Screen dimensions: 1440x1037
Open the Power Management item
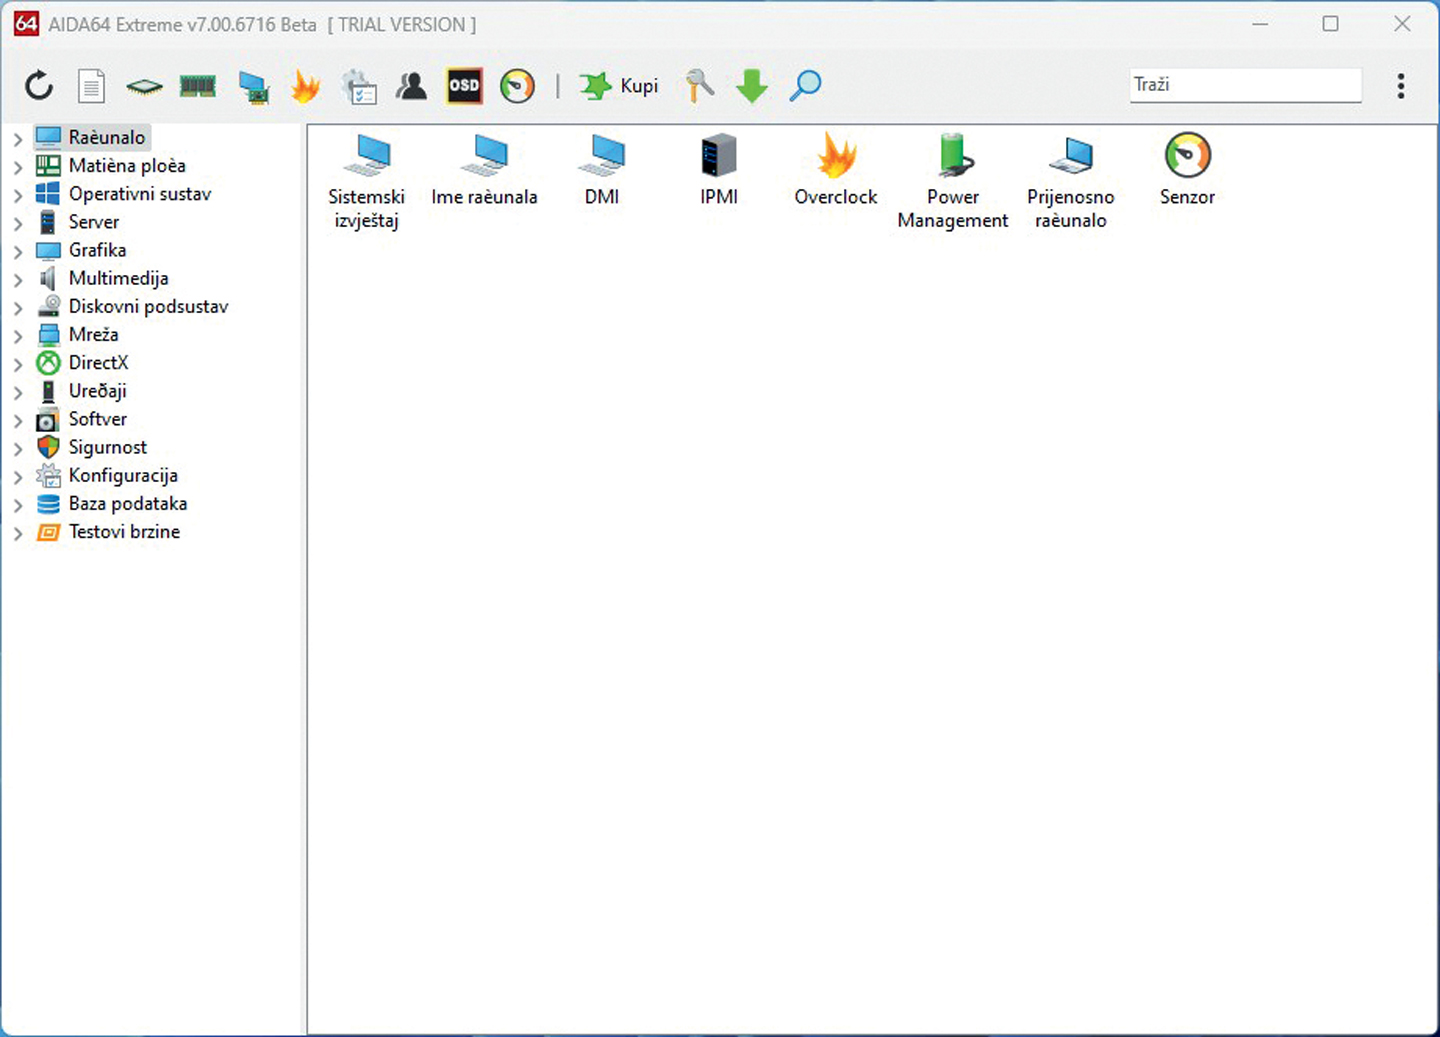tap(953, 181)
